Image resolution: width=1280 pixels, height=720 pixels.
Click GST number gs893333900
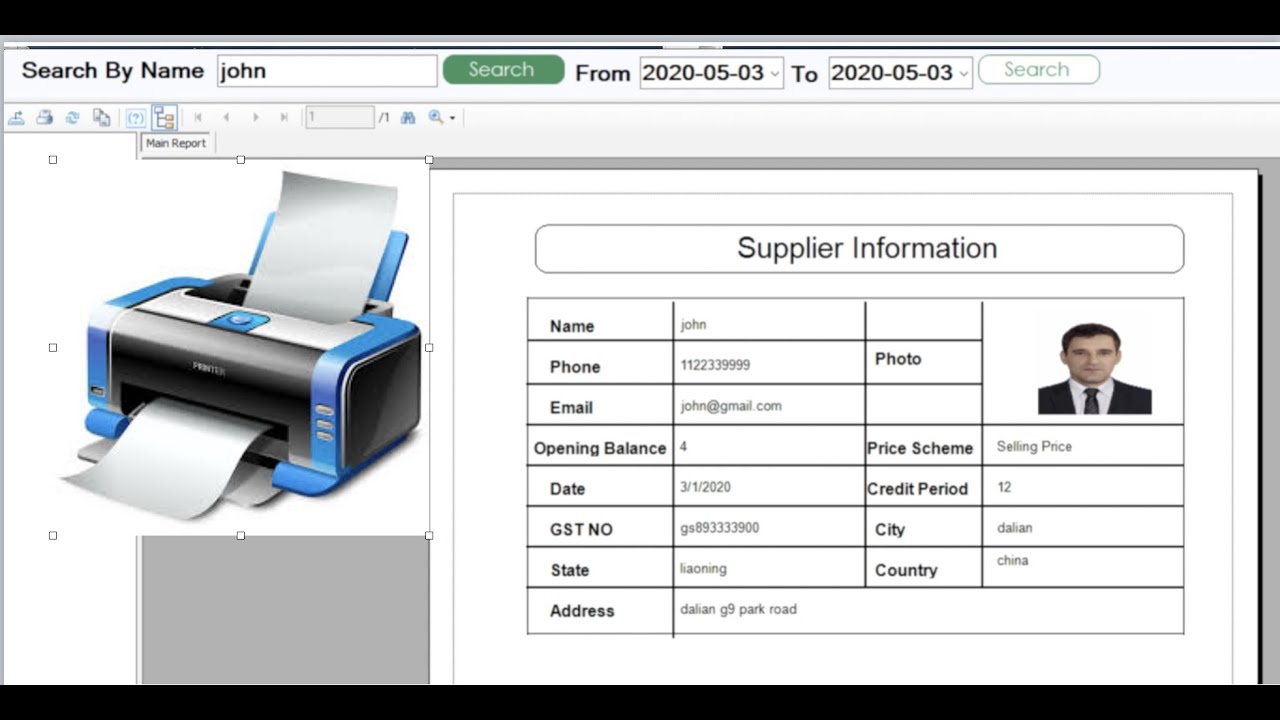coord(720,528)
